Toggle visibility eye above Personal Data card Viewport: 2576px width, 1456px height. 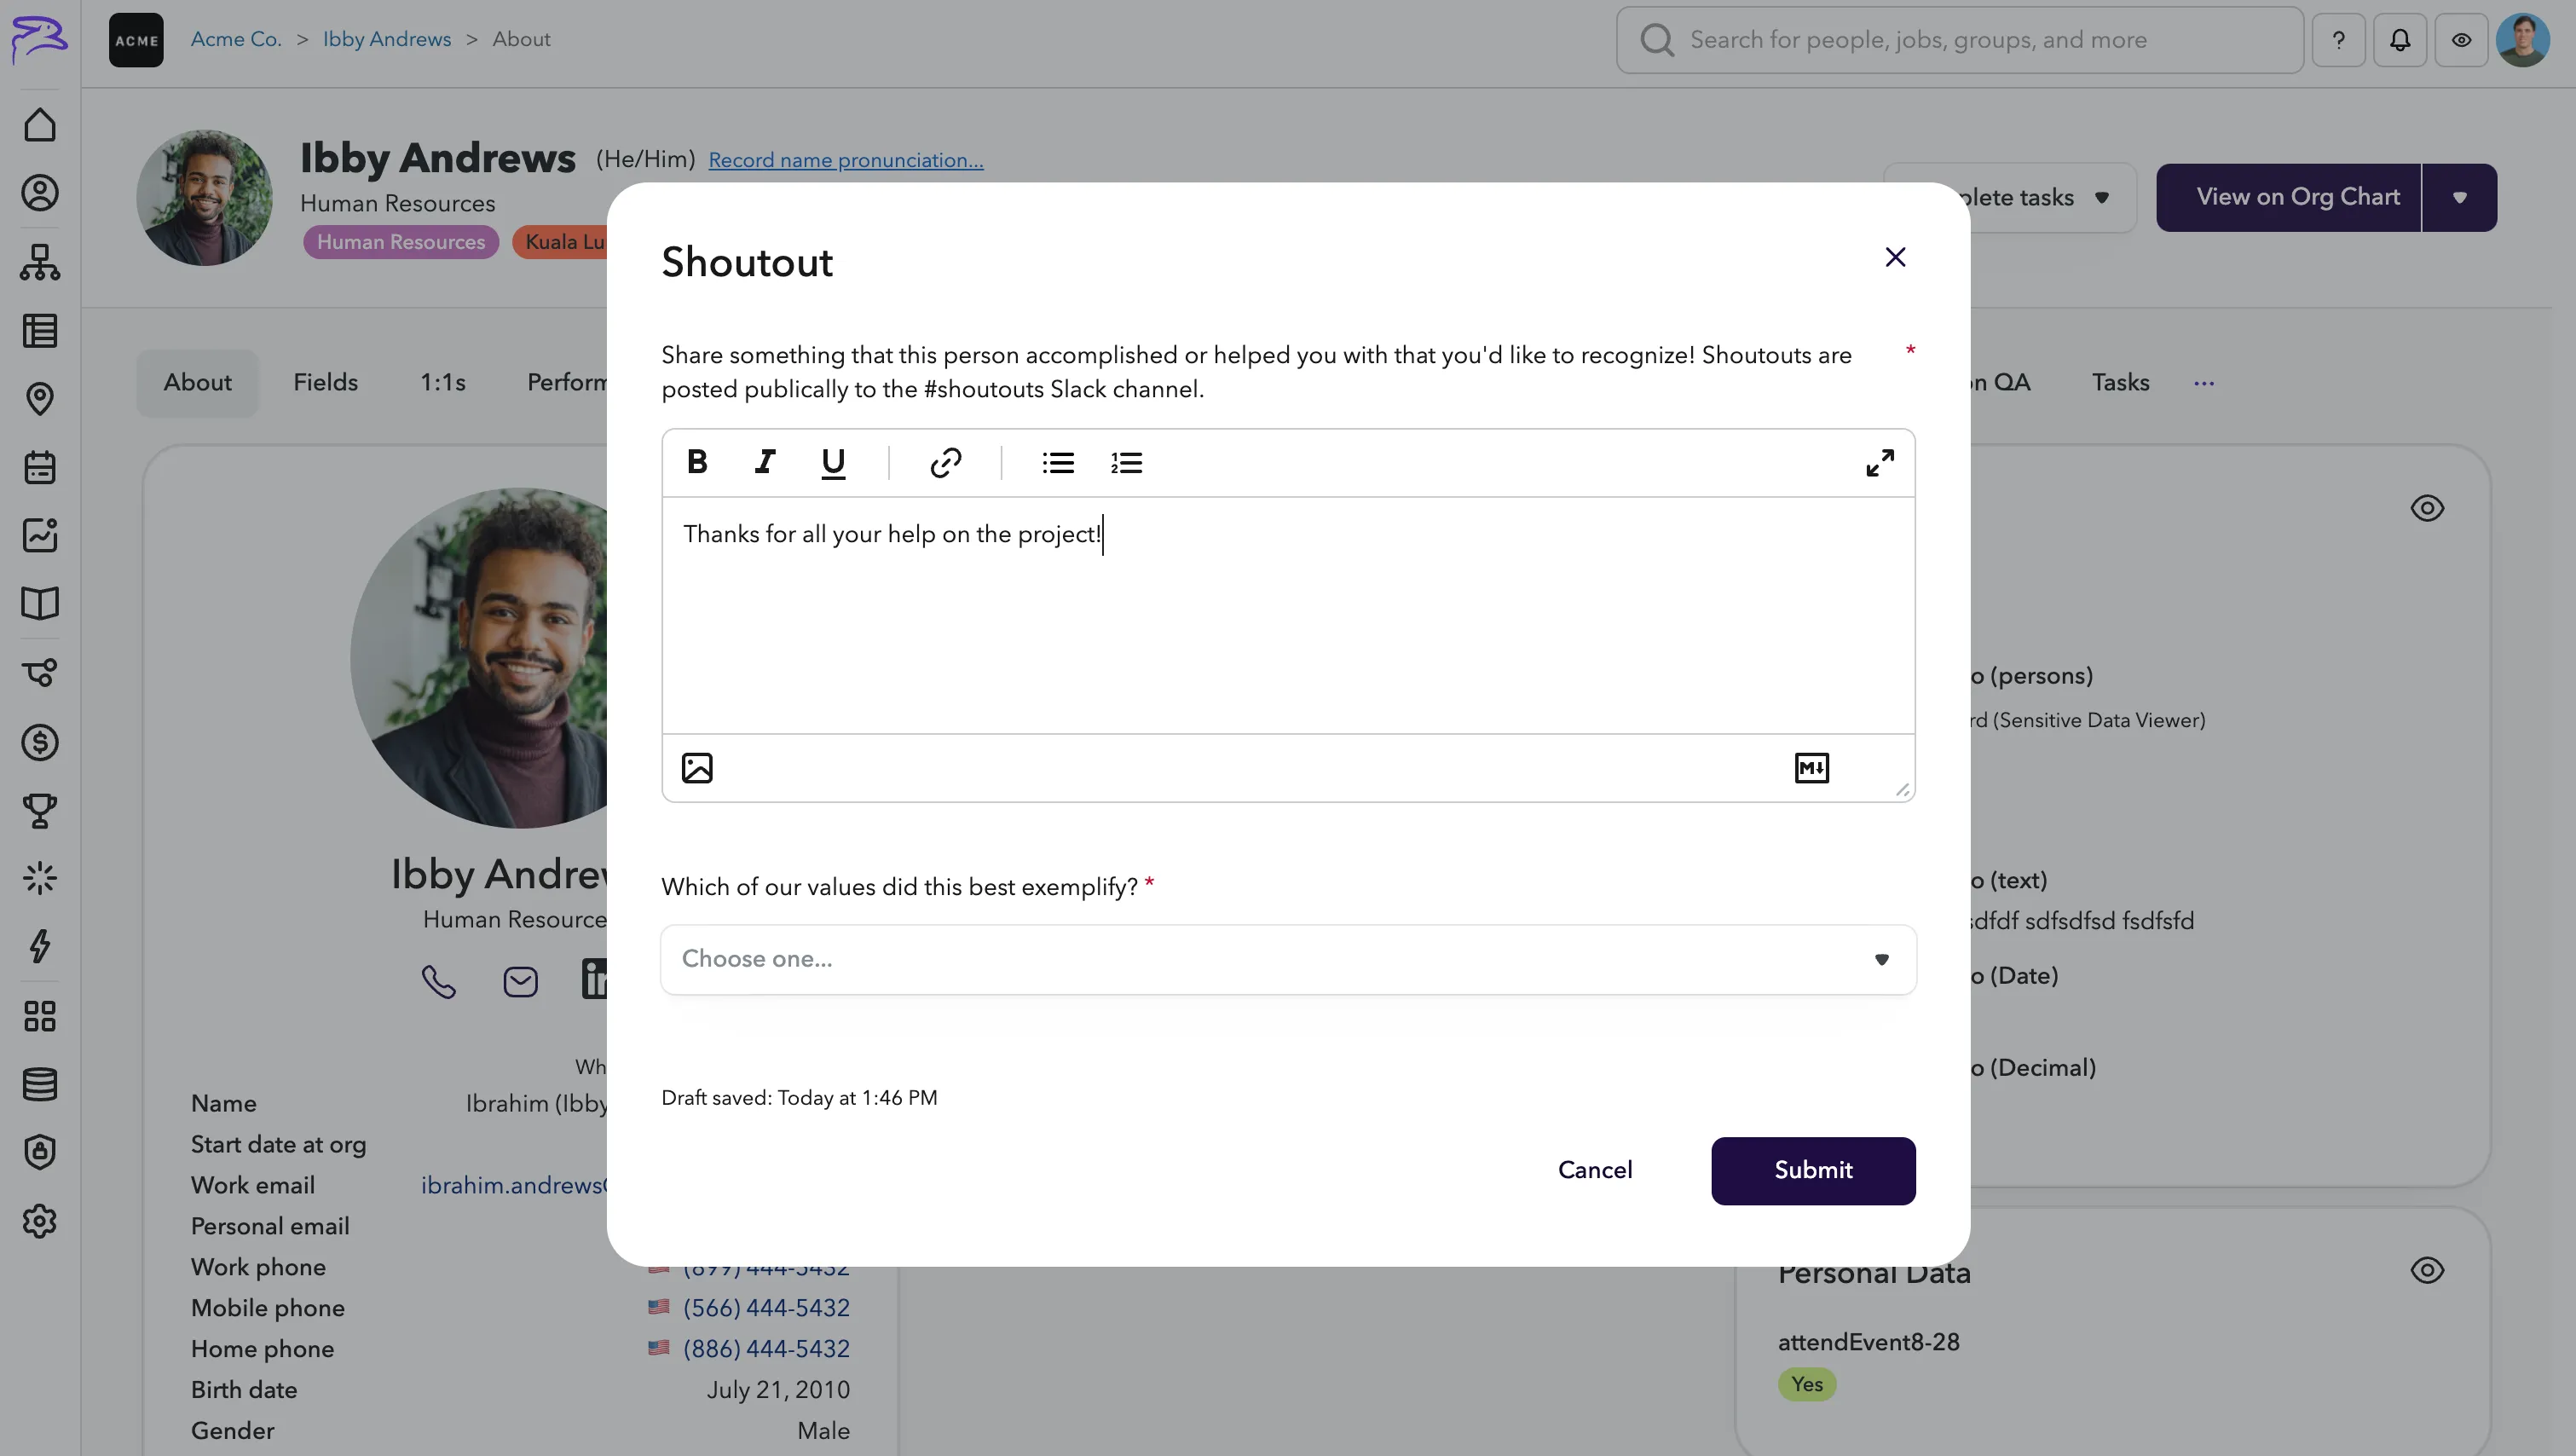[x=2427, y=508]
